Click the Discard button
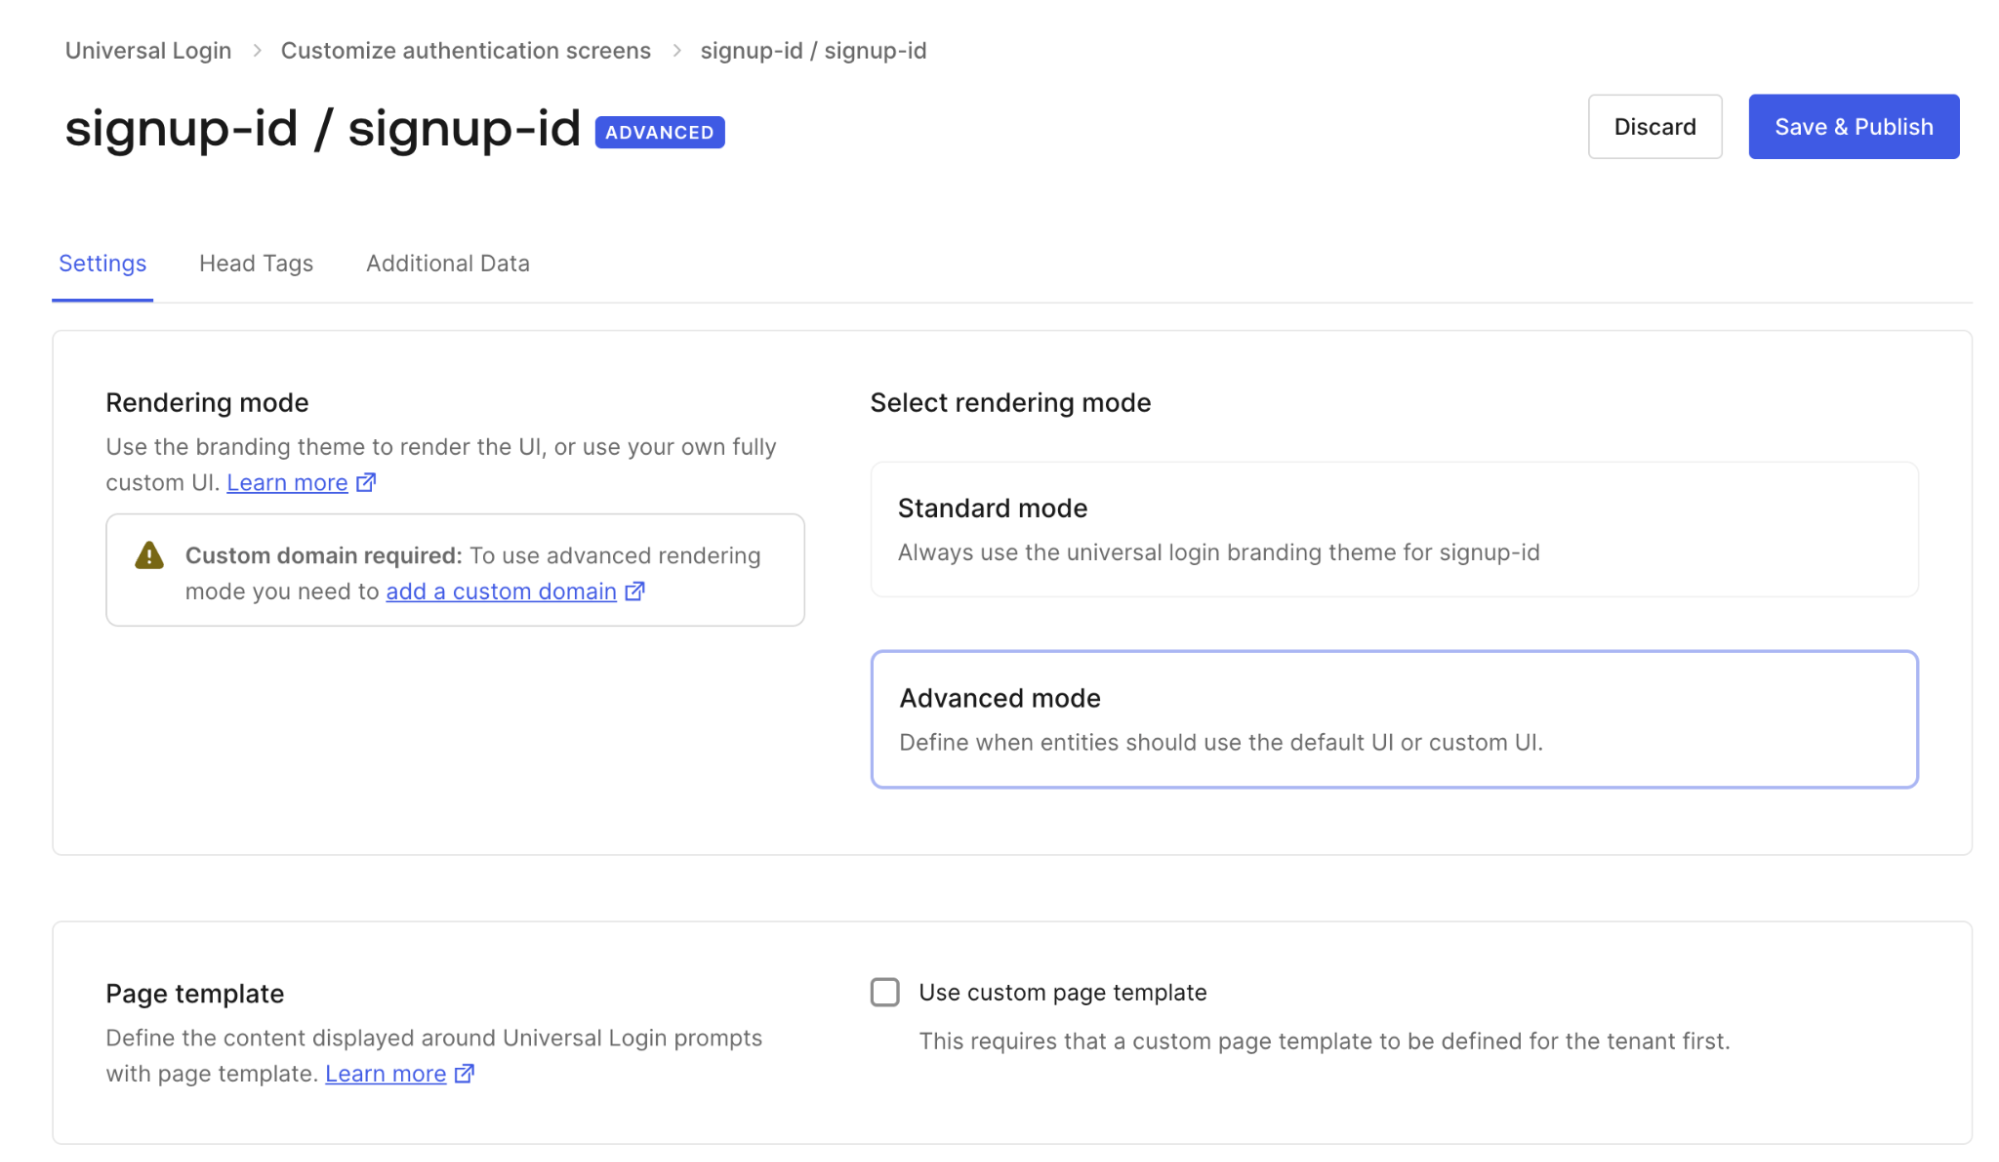Screen dimensions: 1999x1162 click(x=1654, y=126)
